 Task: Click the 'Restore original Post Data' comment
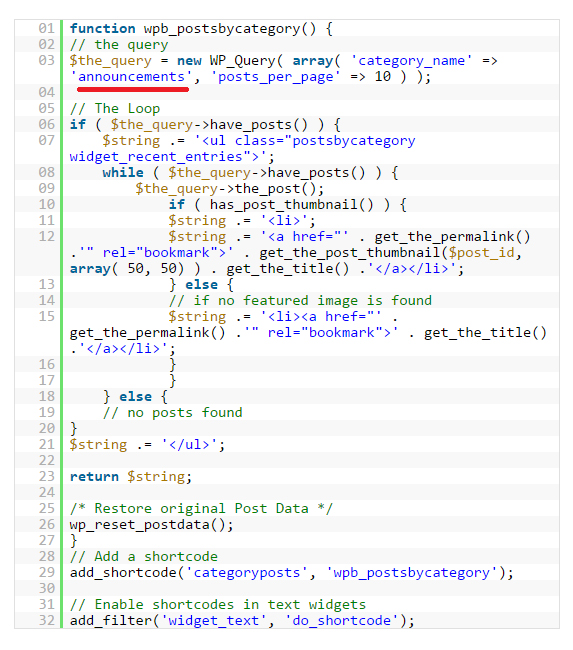coord(201,509)
